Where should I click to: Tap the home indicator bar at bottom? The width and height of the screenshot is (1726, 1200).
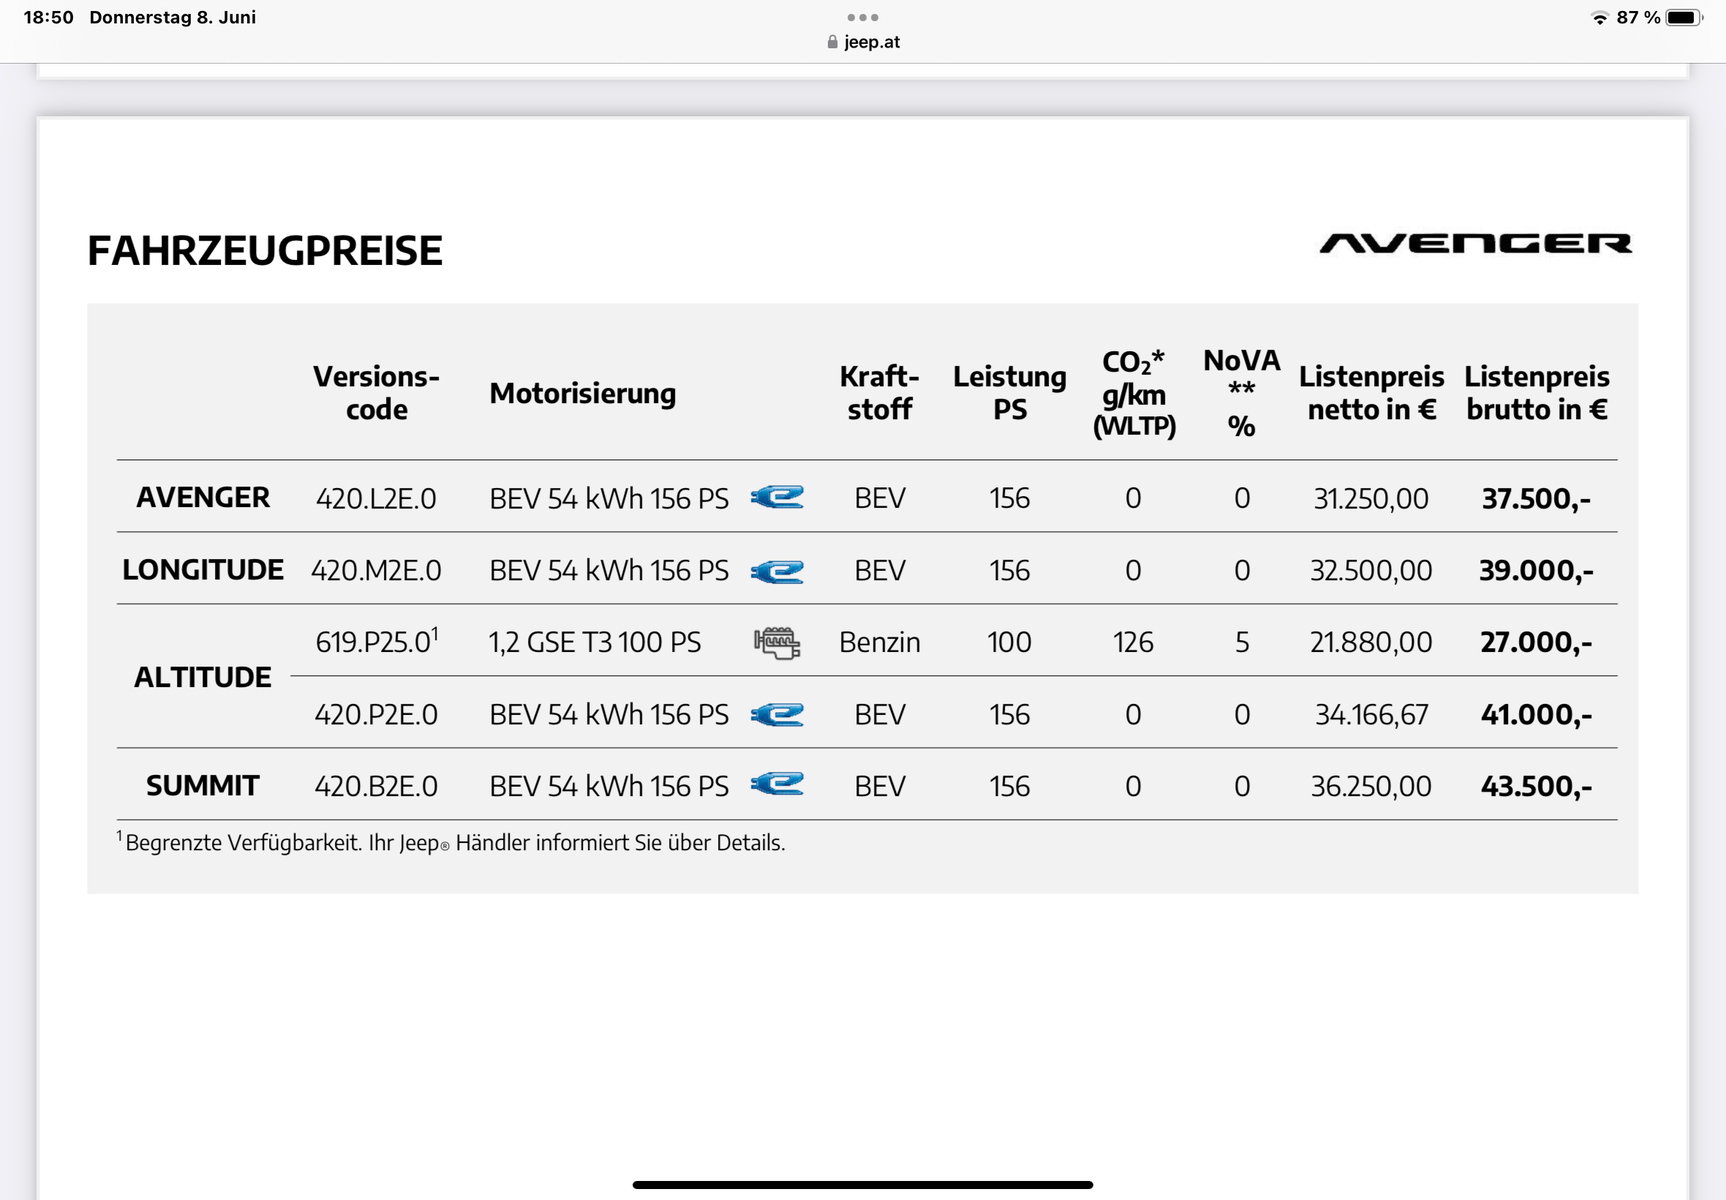coord(862,1185)
